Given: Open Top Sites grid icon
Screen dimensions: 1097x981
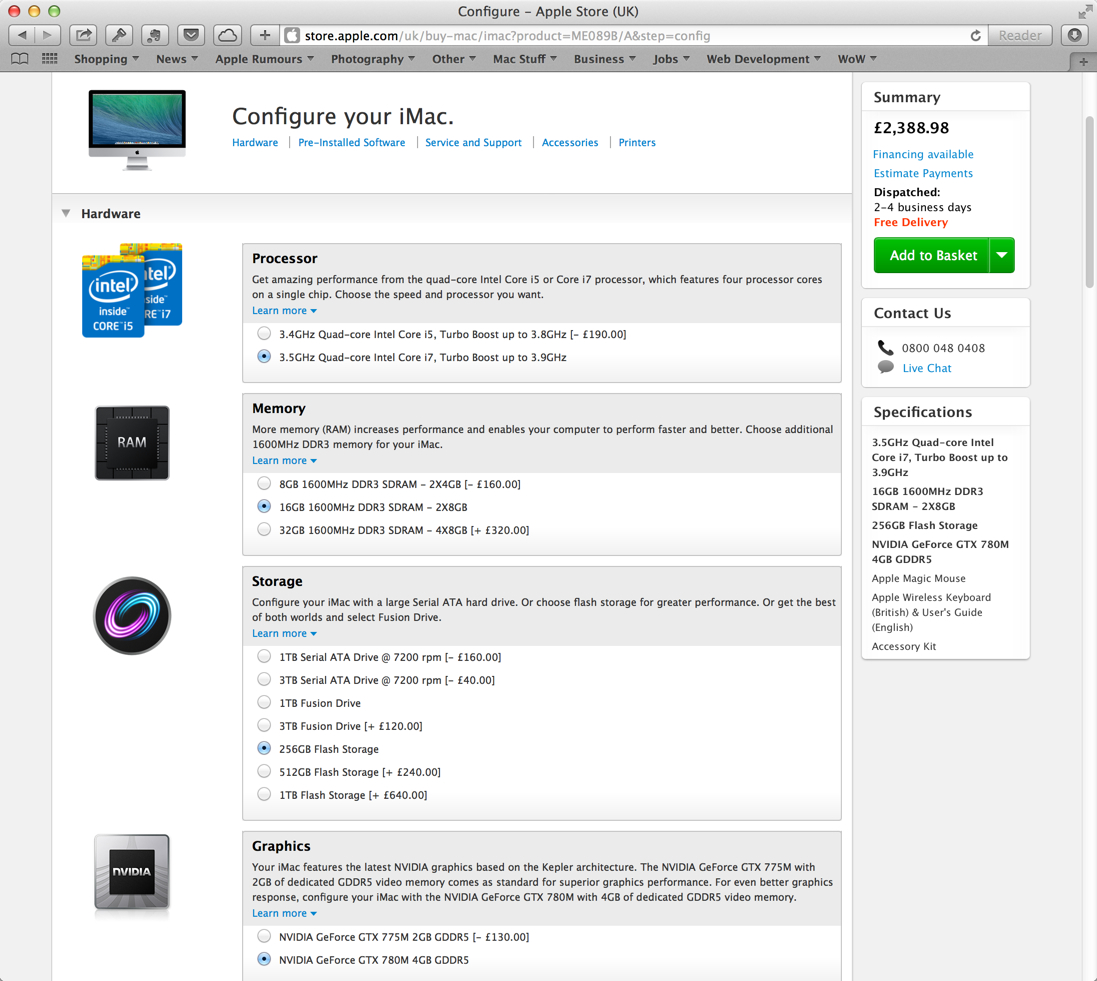Looking at the screenshot, I should 50,59.
